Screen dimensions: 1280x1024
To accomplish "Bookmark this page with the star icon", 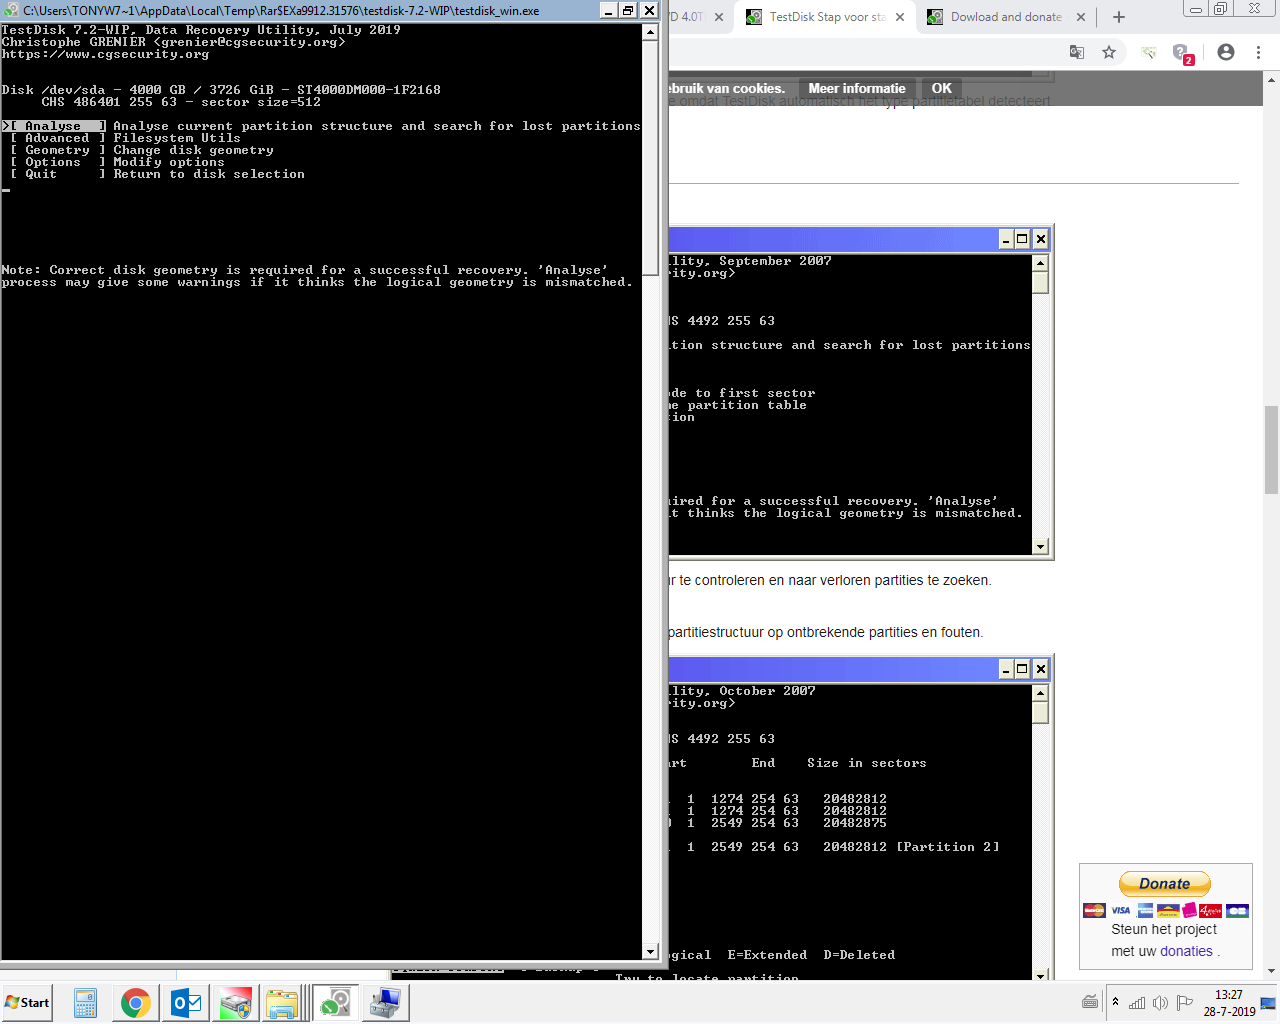I will pos(1109,52).
